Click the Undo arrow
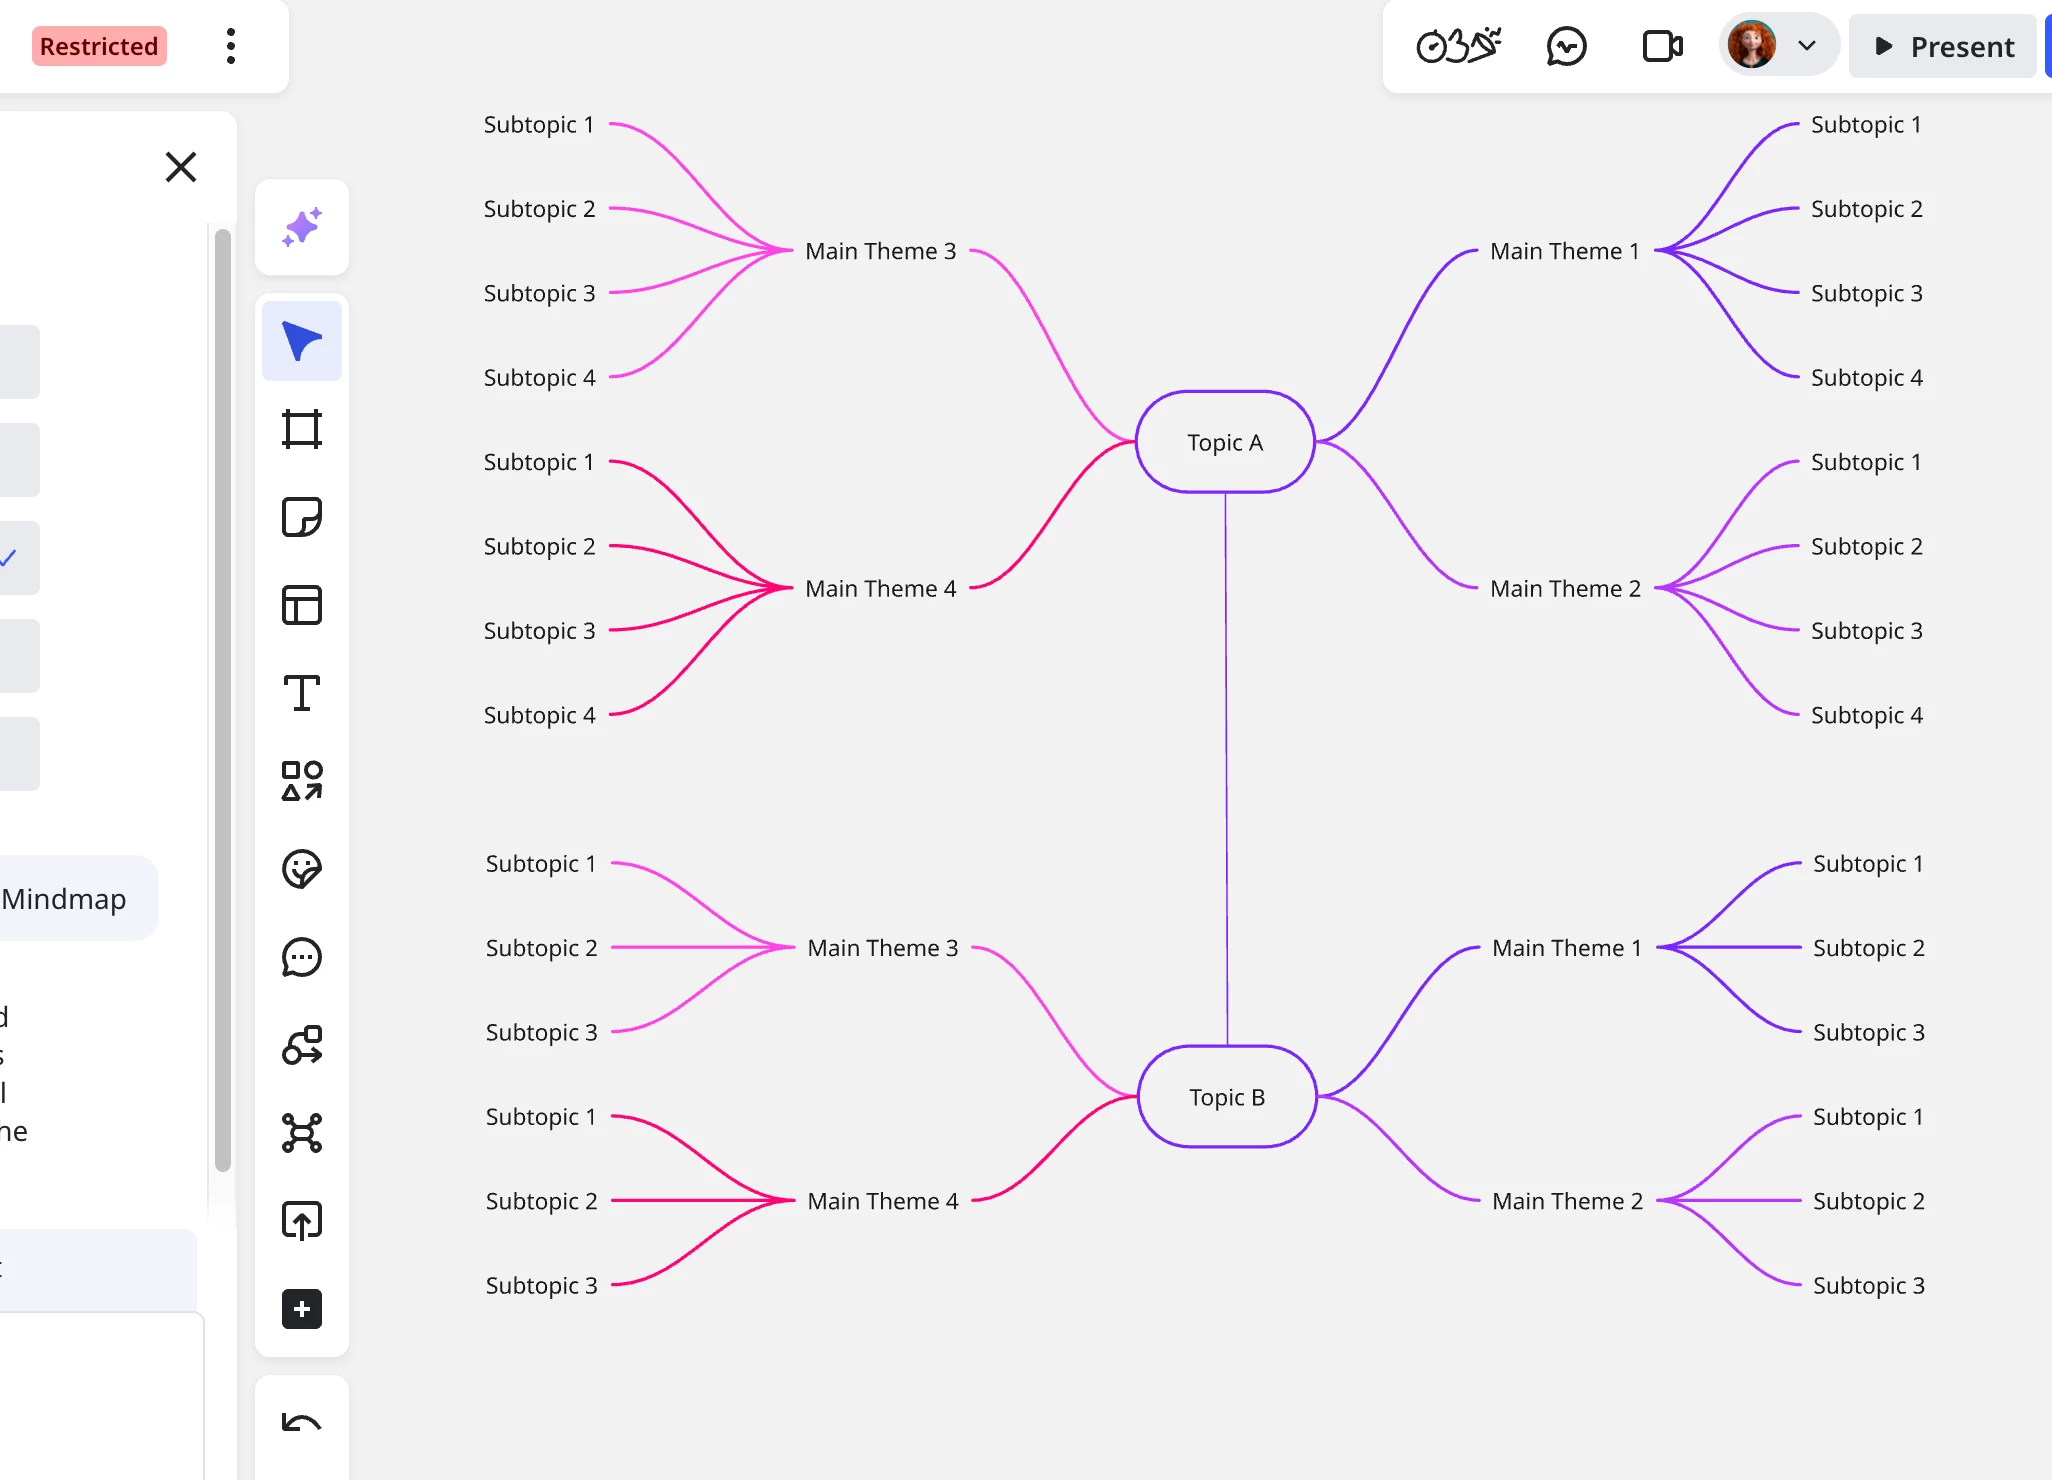Image resolution: width=2052 pixels, height=1480 pixels. [x=302, y=1423]
